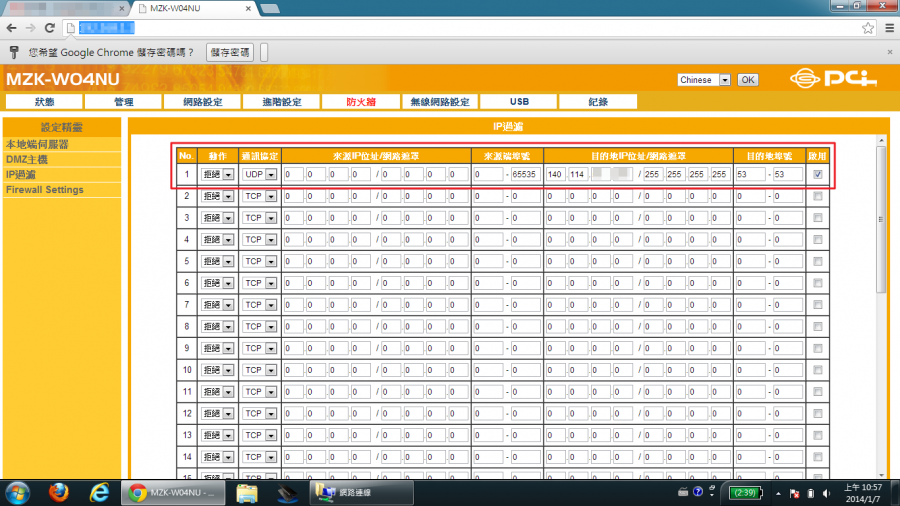The image size is (900, 506).
Task: Open Windows Explorer folder in taskbar
Action: tap(247, 492)
